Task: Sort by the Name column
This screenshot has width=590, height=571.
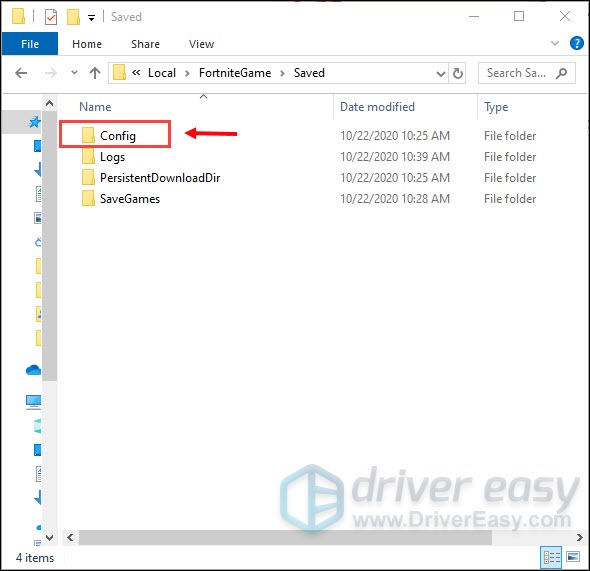Action: click(95, 107)
